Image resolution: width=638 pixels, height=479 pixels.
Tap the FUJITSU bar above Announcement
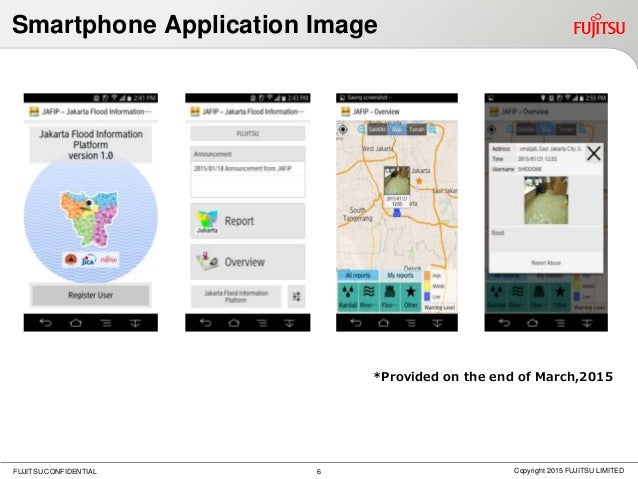click(248, 133)
